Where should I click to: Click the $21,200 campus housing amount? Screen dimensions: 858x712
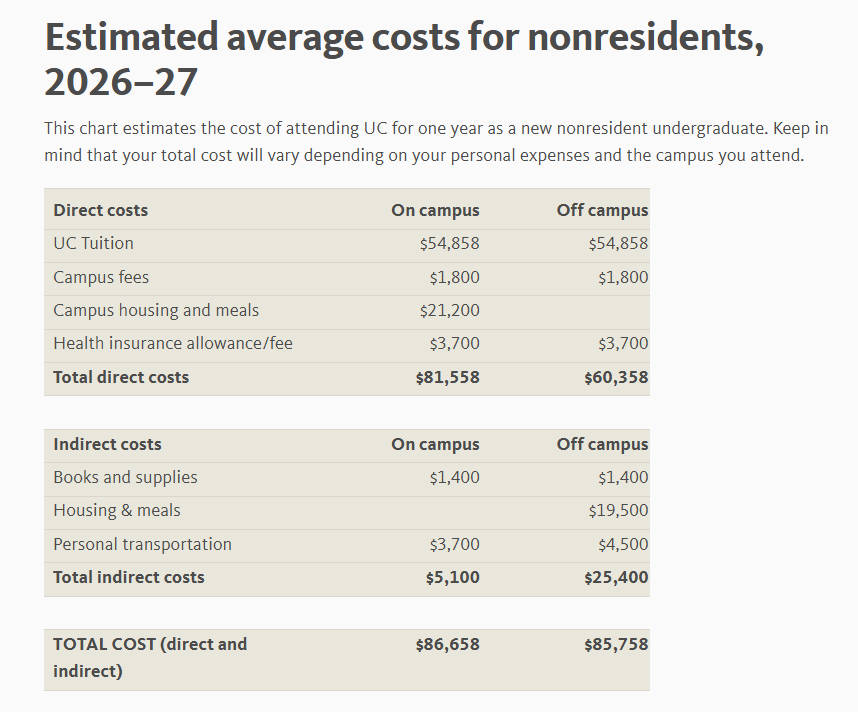coord(449,310)
